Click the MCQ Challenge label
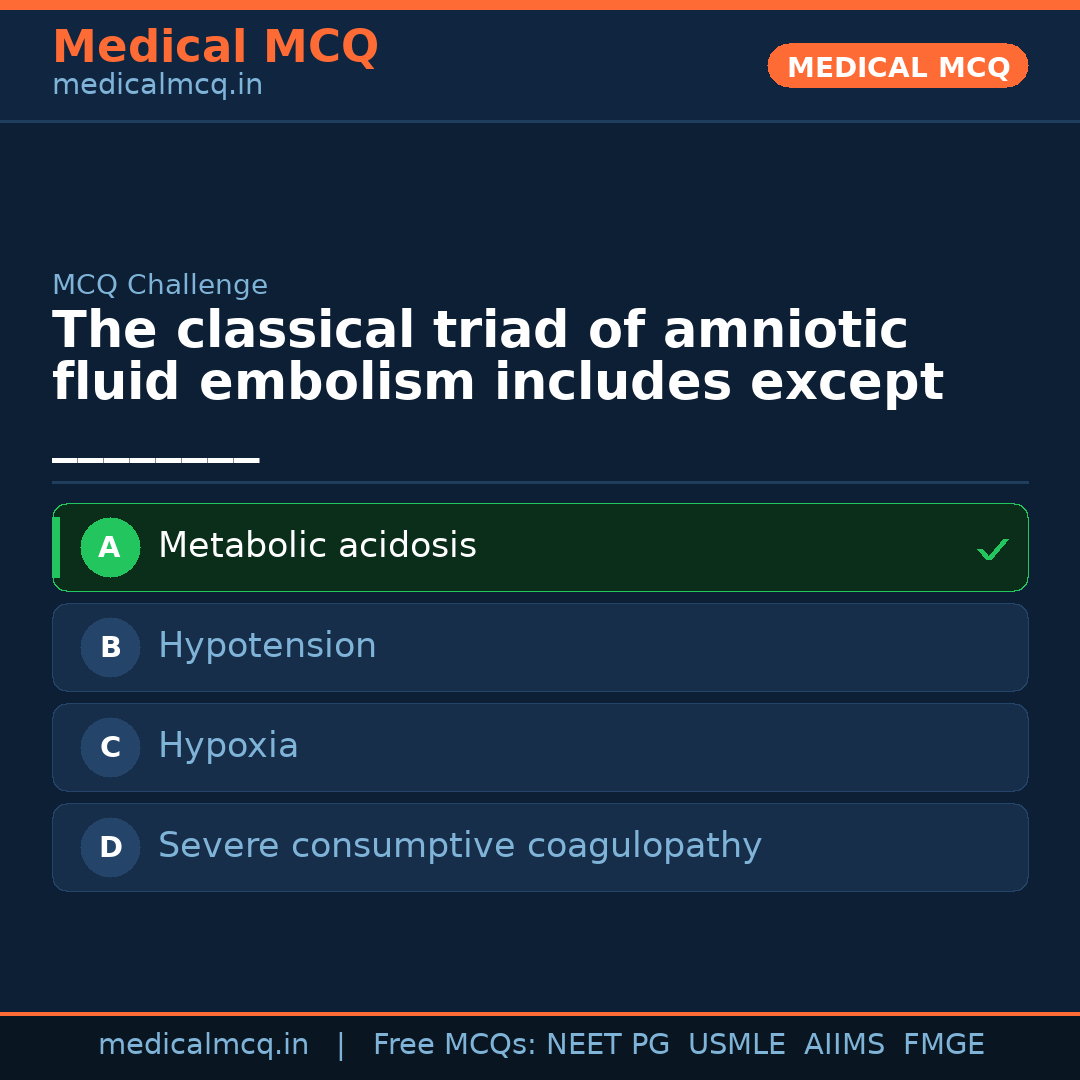Image resolution: width=1080 pixels, height=1080 pixels. pos(160,285)
